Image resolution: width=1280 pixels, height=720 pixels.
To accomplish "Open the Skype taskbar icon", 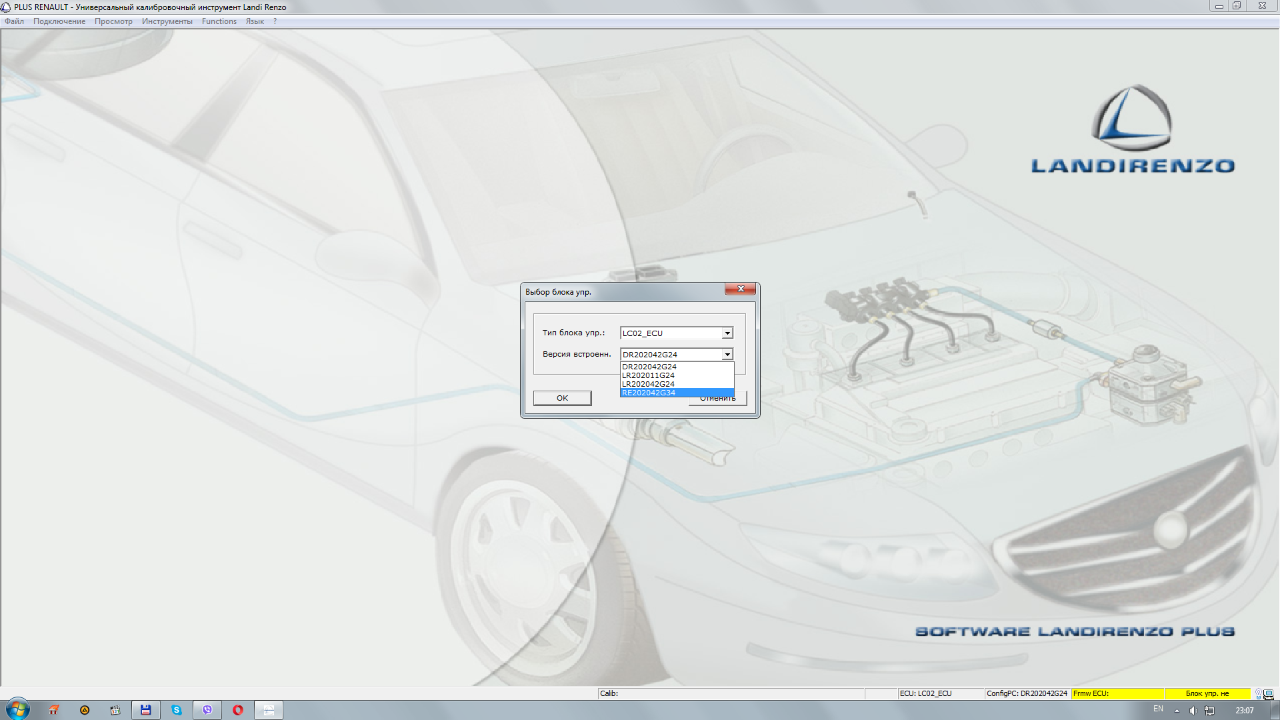I will [177, 710].
